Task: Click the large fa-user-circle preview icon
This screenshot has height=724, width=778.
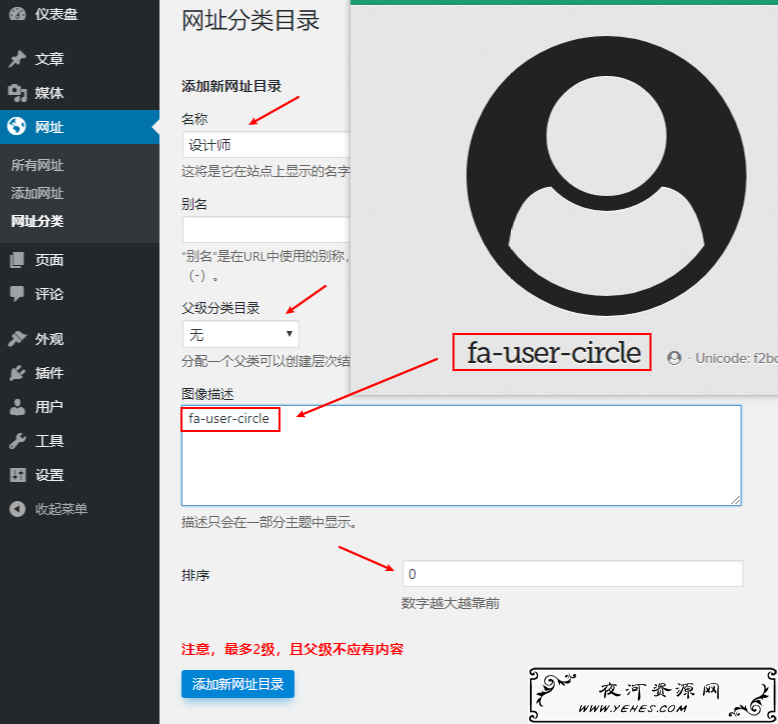Action: click(606, 176)
